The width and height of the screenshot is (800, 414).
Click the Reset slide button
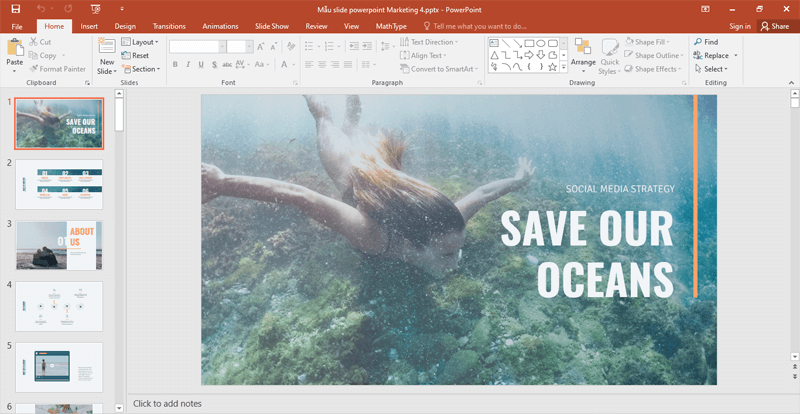136,55
